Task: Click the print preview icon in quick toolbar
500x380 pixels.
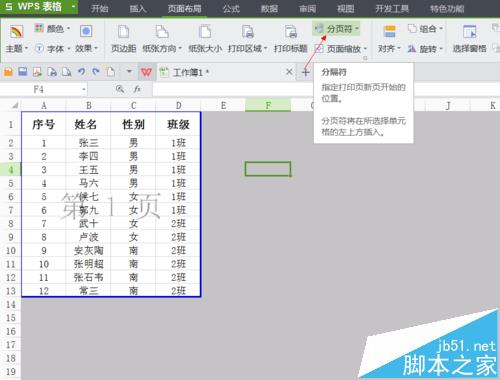Action: [x=67, y=72]
